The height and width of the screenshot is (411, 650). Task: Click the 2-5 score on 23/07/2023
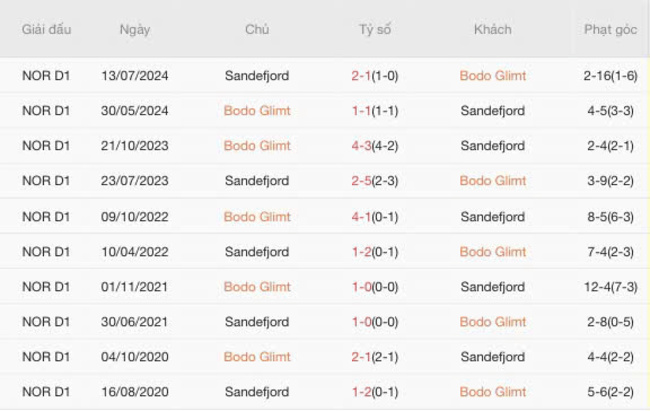click(361, 181)
